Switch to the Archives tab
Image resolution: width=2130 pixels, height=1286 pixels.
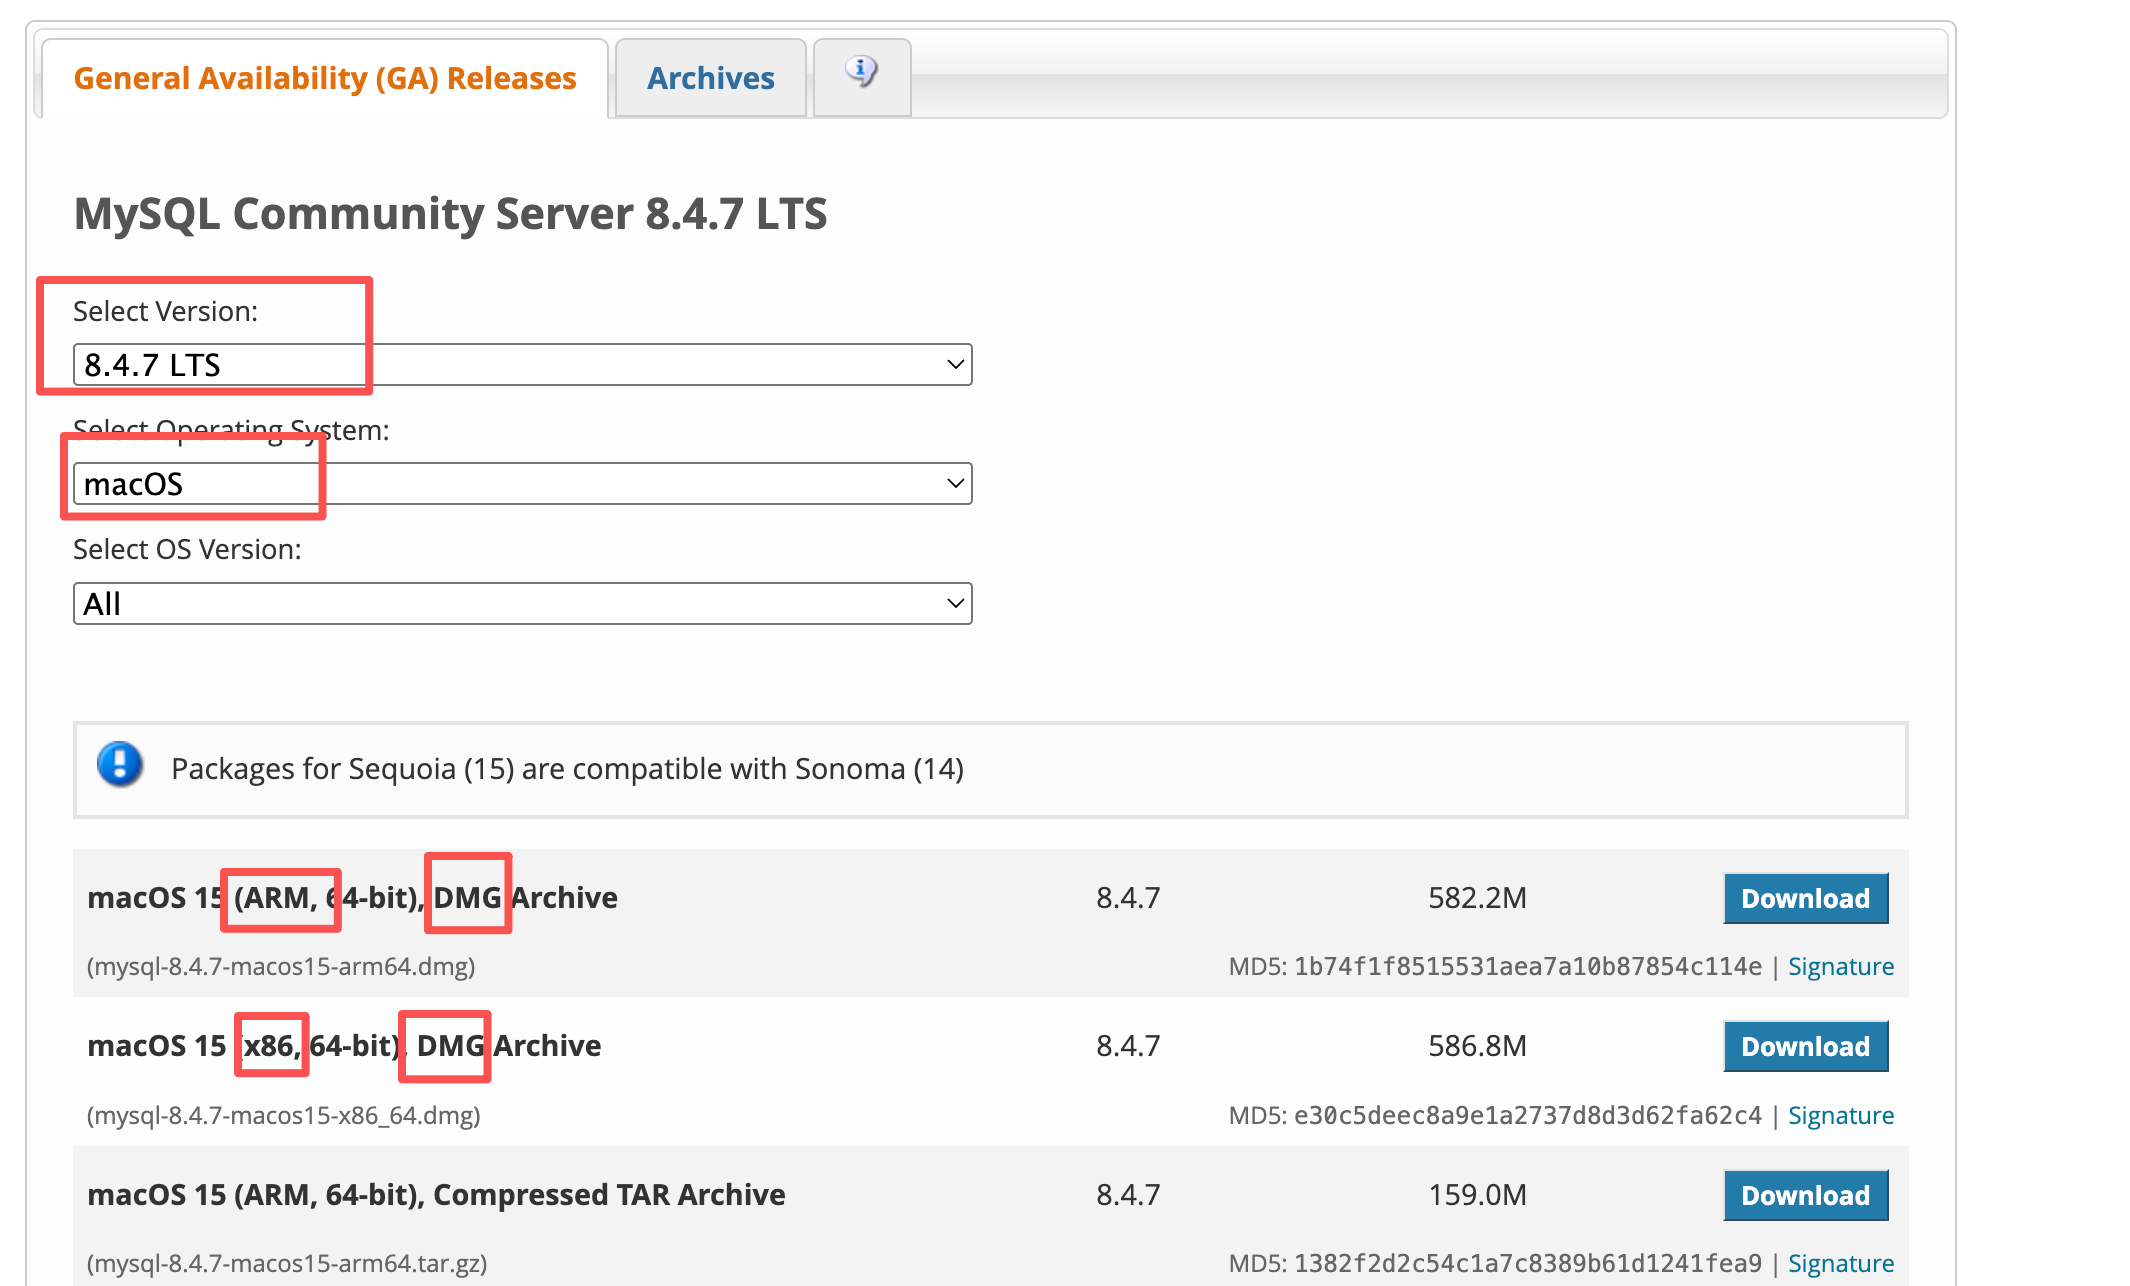click(x=710, y=78)
